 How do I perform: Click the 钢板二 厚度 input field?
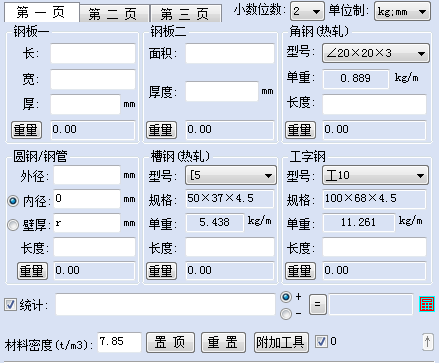click(222, 91)
